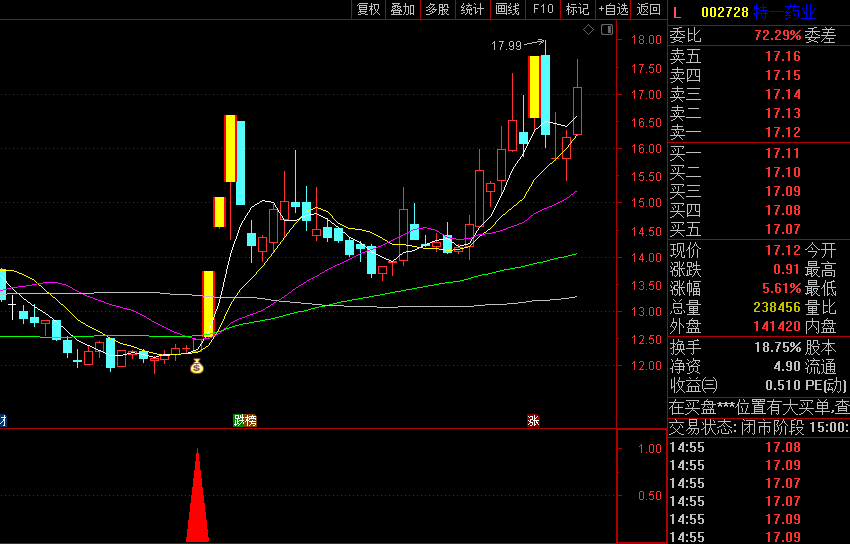The width and height of the screenshot is (850, 544).
Task: Click the 标记 mark button
Action: [x=577, y=9]
